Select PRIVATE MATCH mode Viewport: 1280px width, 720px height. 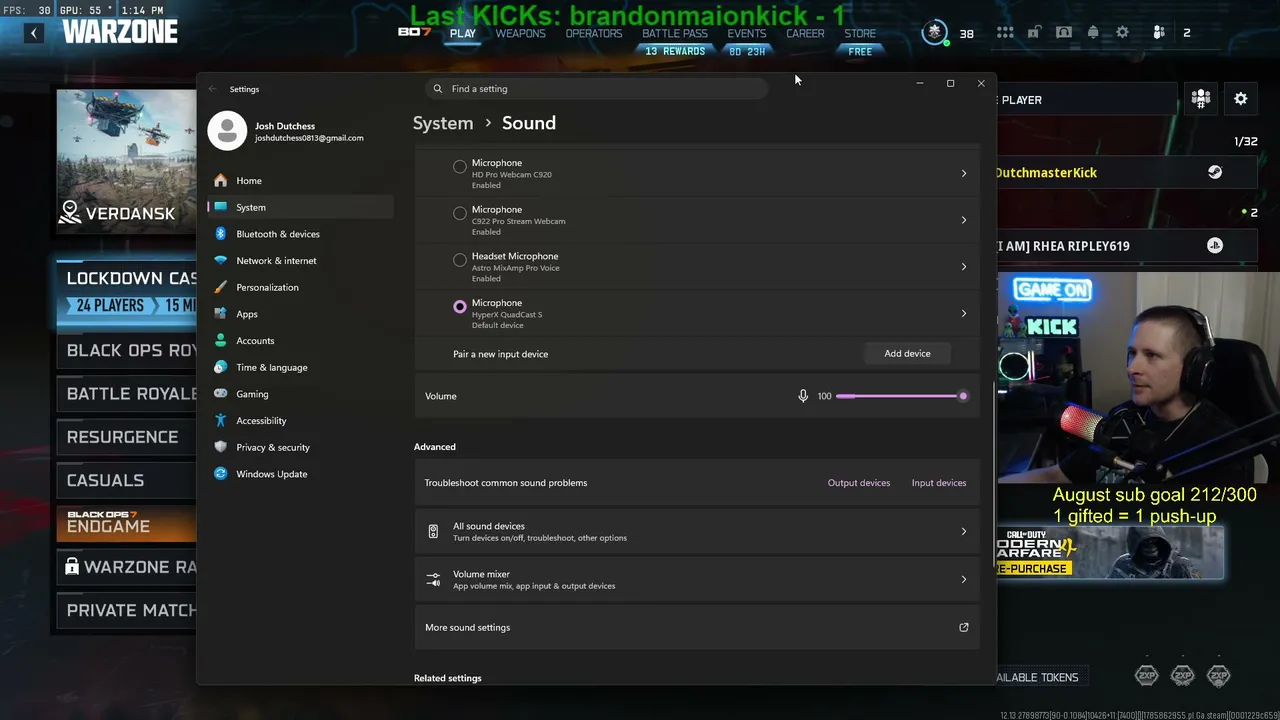(126, 610)
